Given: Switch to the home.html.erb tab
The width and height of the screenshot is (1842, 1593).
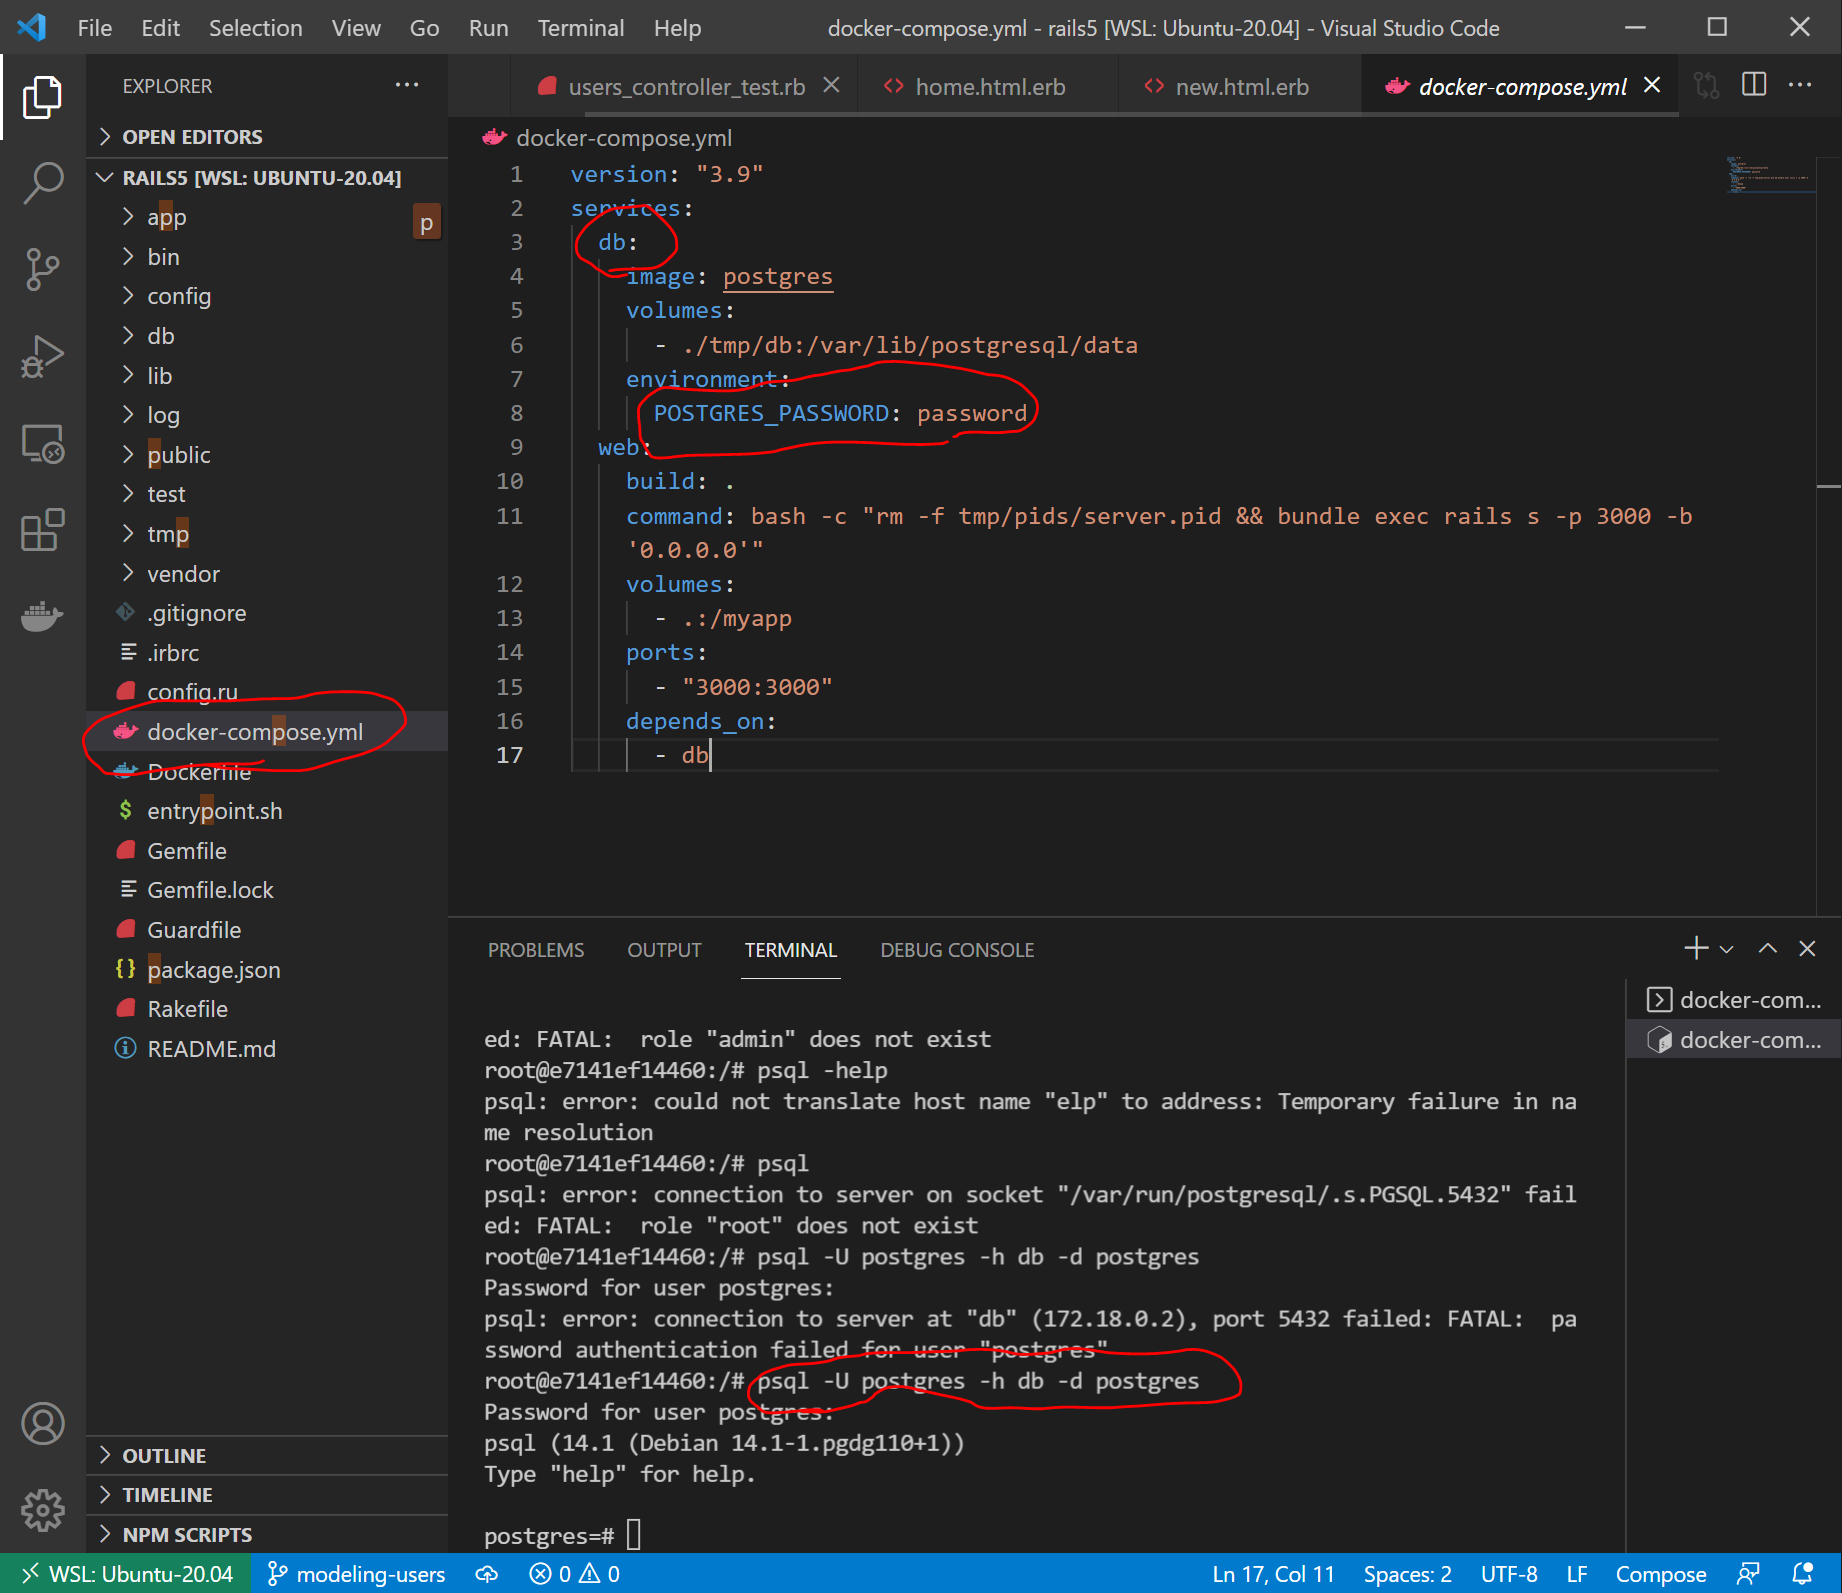Looking at the screenshot, I should [989, 87].
